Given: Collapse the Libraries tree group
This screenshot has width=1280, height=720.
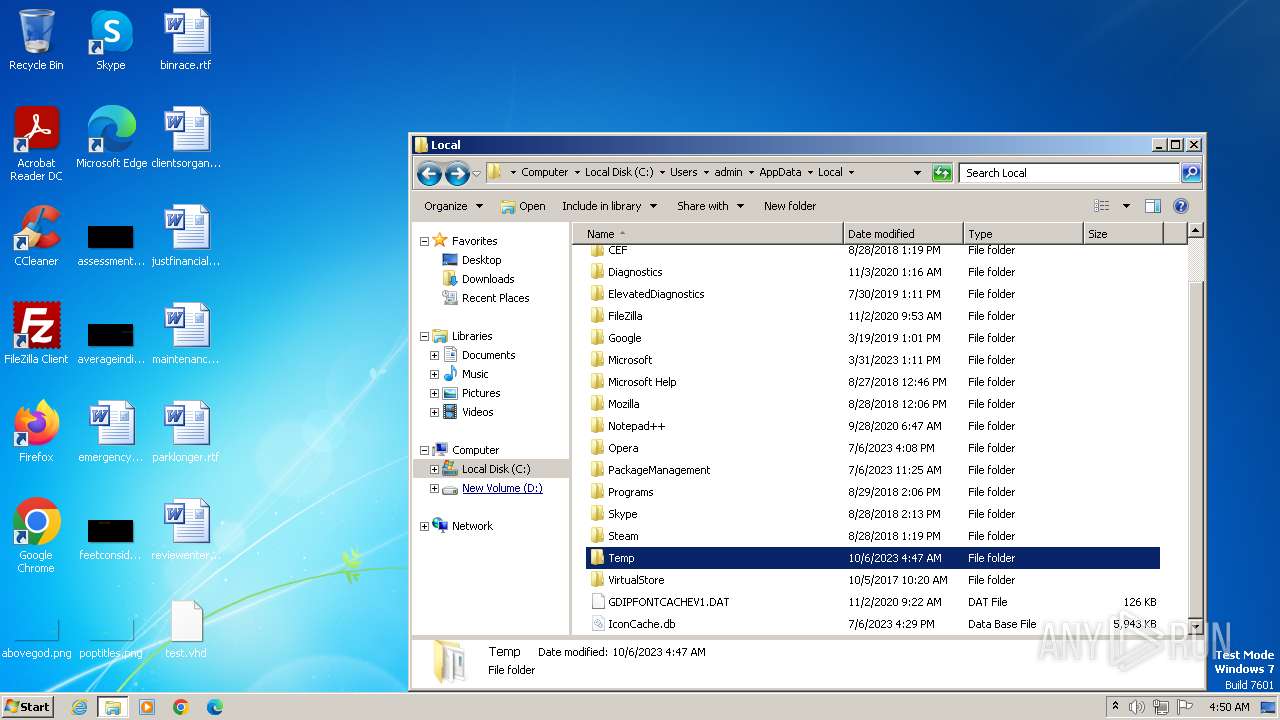Looking at the screenshot, I should click(424, 337).
